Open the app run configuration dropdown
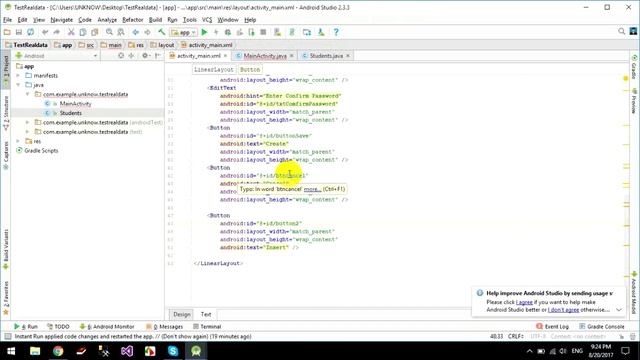The image size is (640, 360). point(184,32)
